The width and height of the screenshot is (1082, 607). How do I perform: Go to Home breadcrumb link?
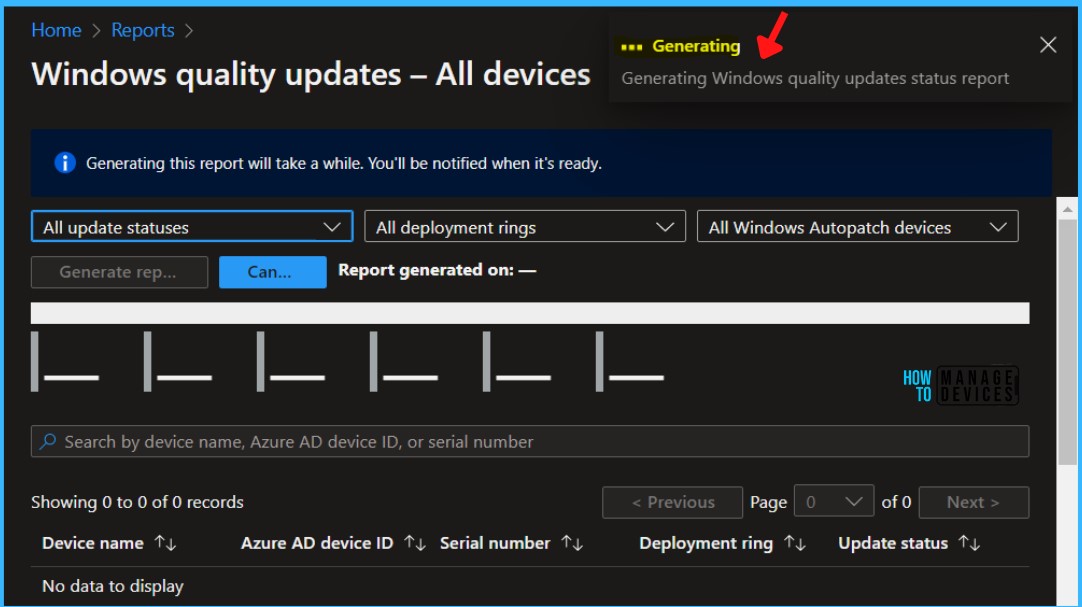point(56,30)
